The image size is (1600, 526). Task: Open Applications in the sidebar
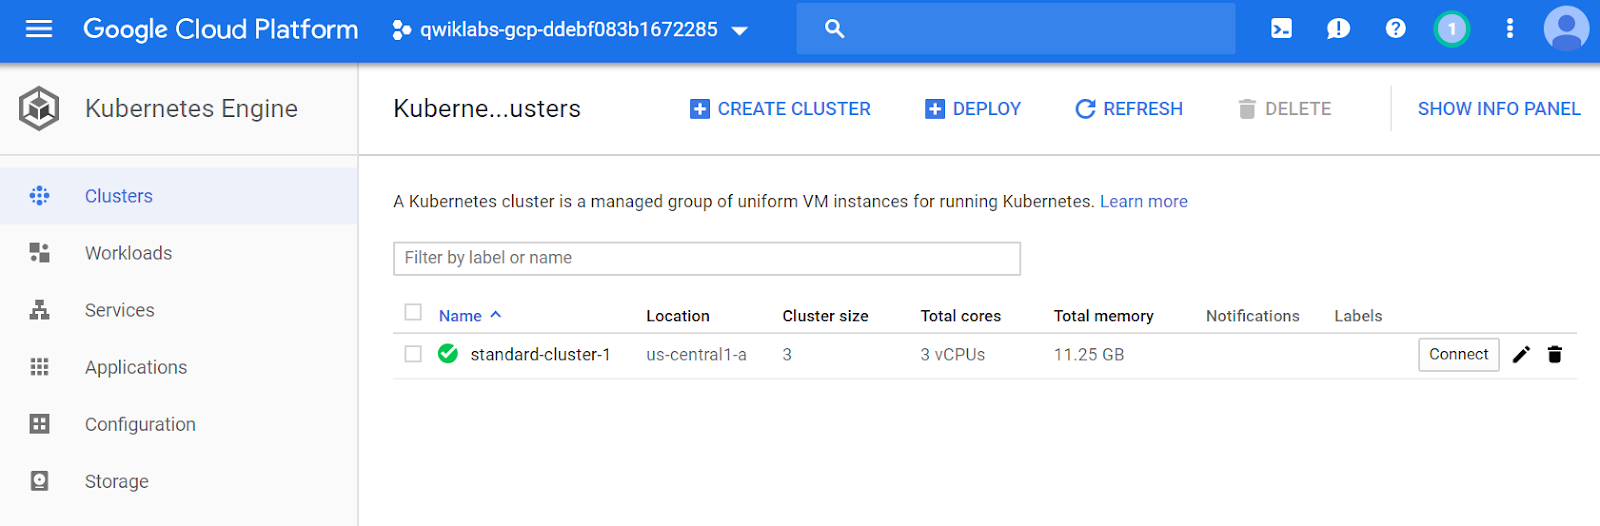point(179,367)
